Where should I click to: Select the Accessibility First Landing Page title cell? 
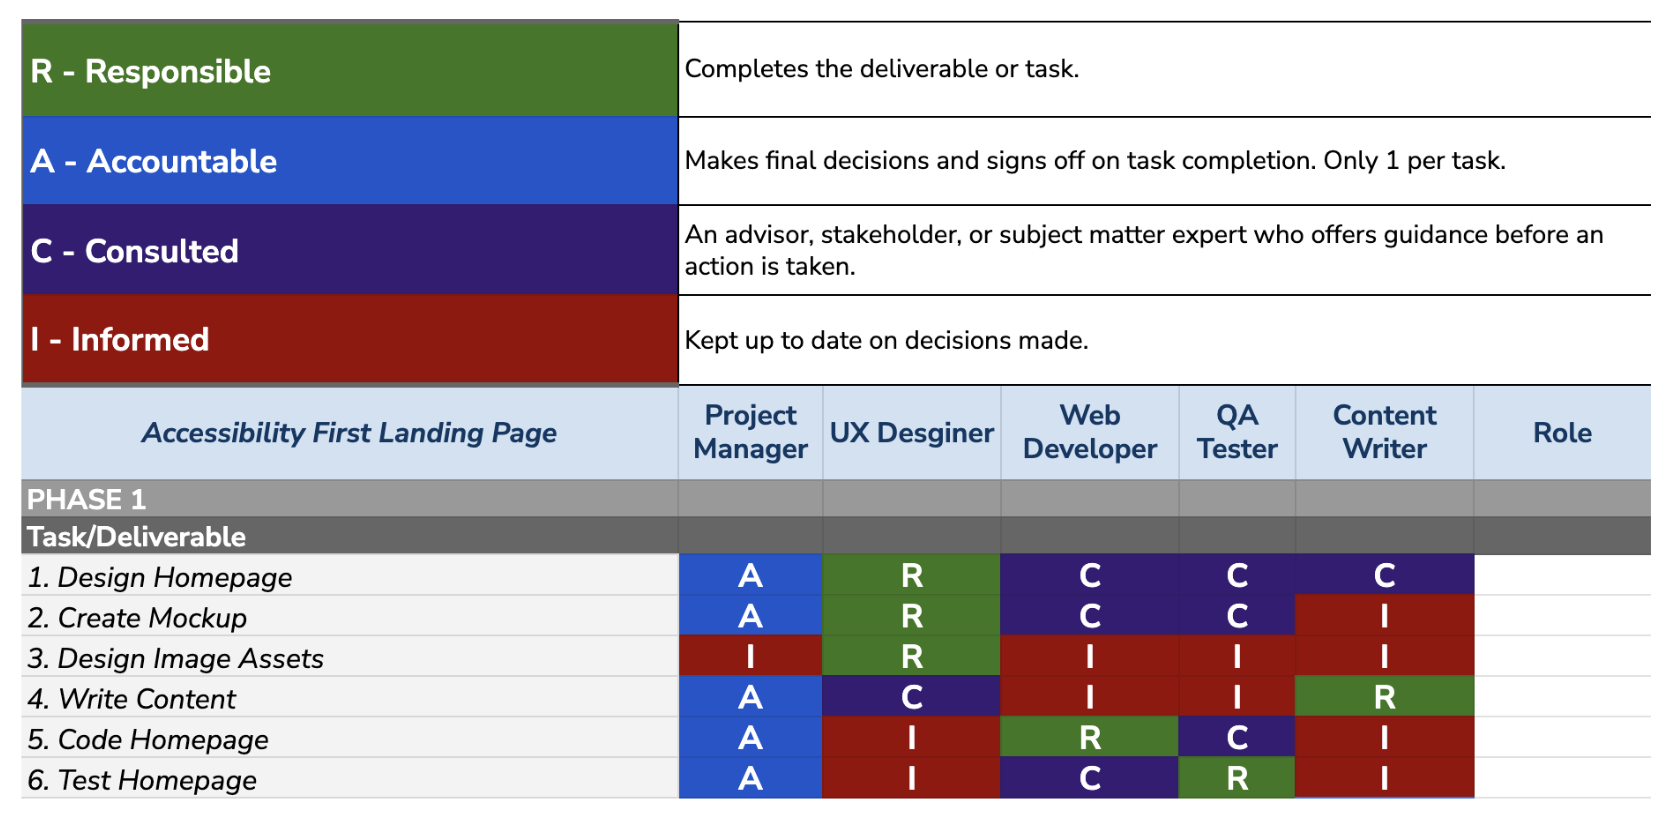[350, 432]
